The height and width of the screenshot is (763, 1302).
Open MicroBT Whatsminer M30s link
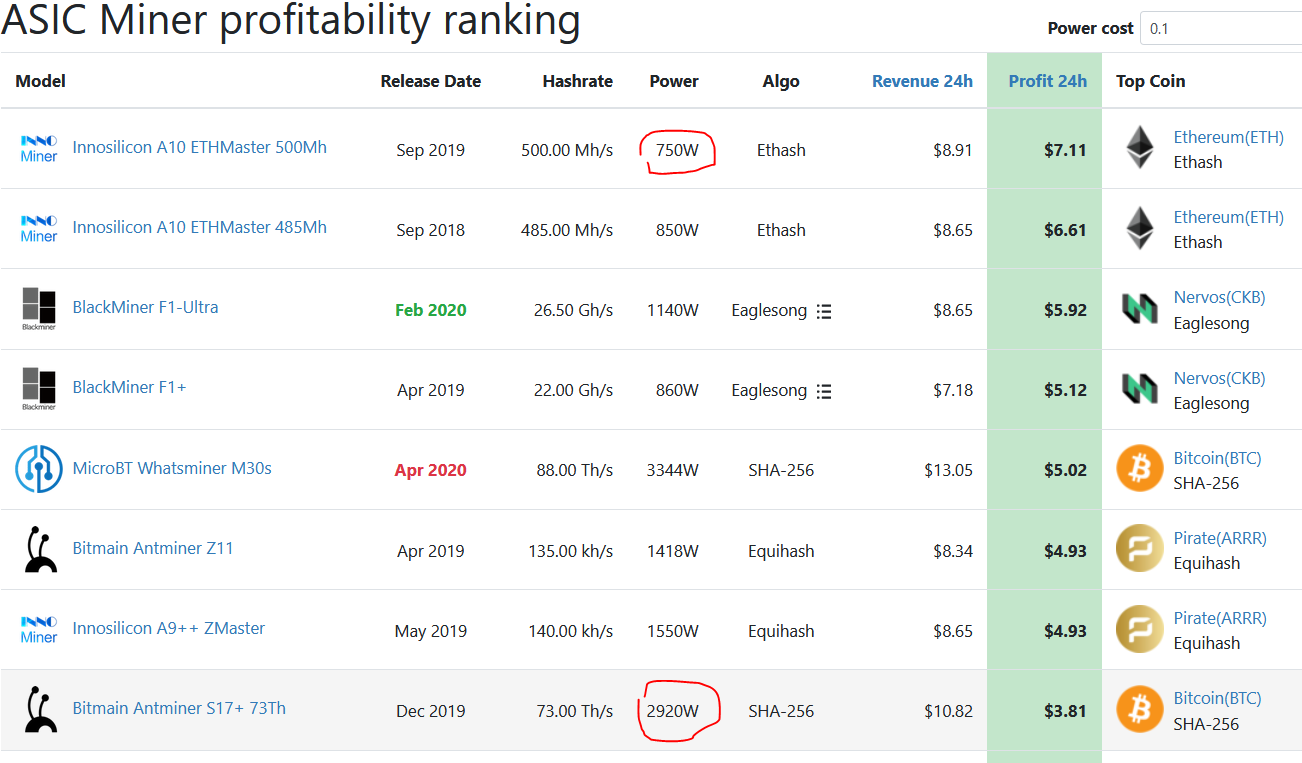coord(172,468)
